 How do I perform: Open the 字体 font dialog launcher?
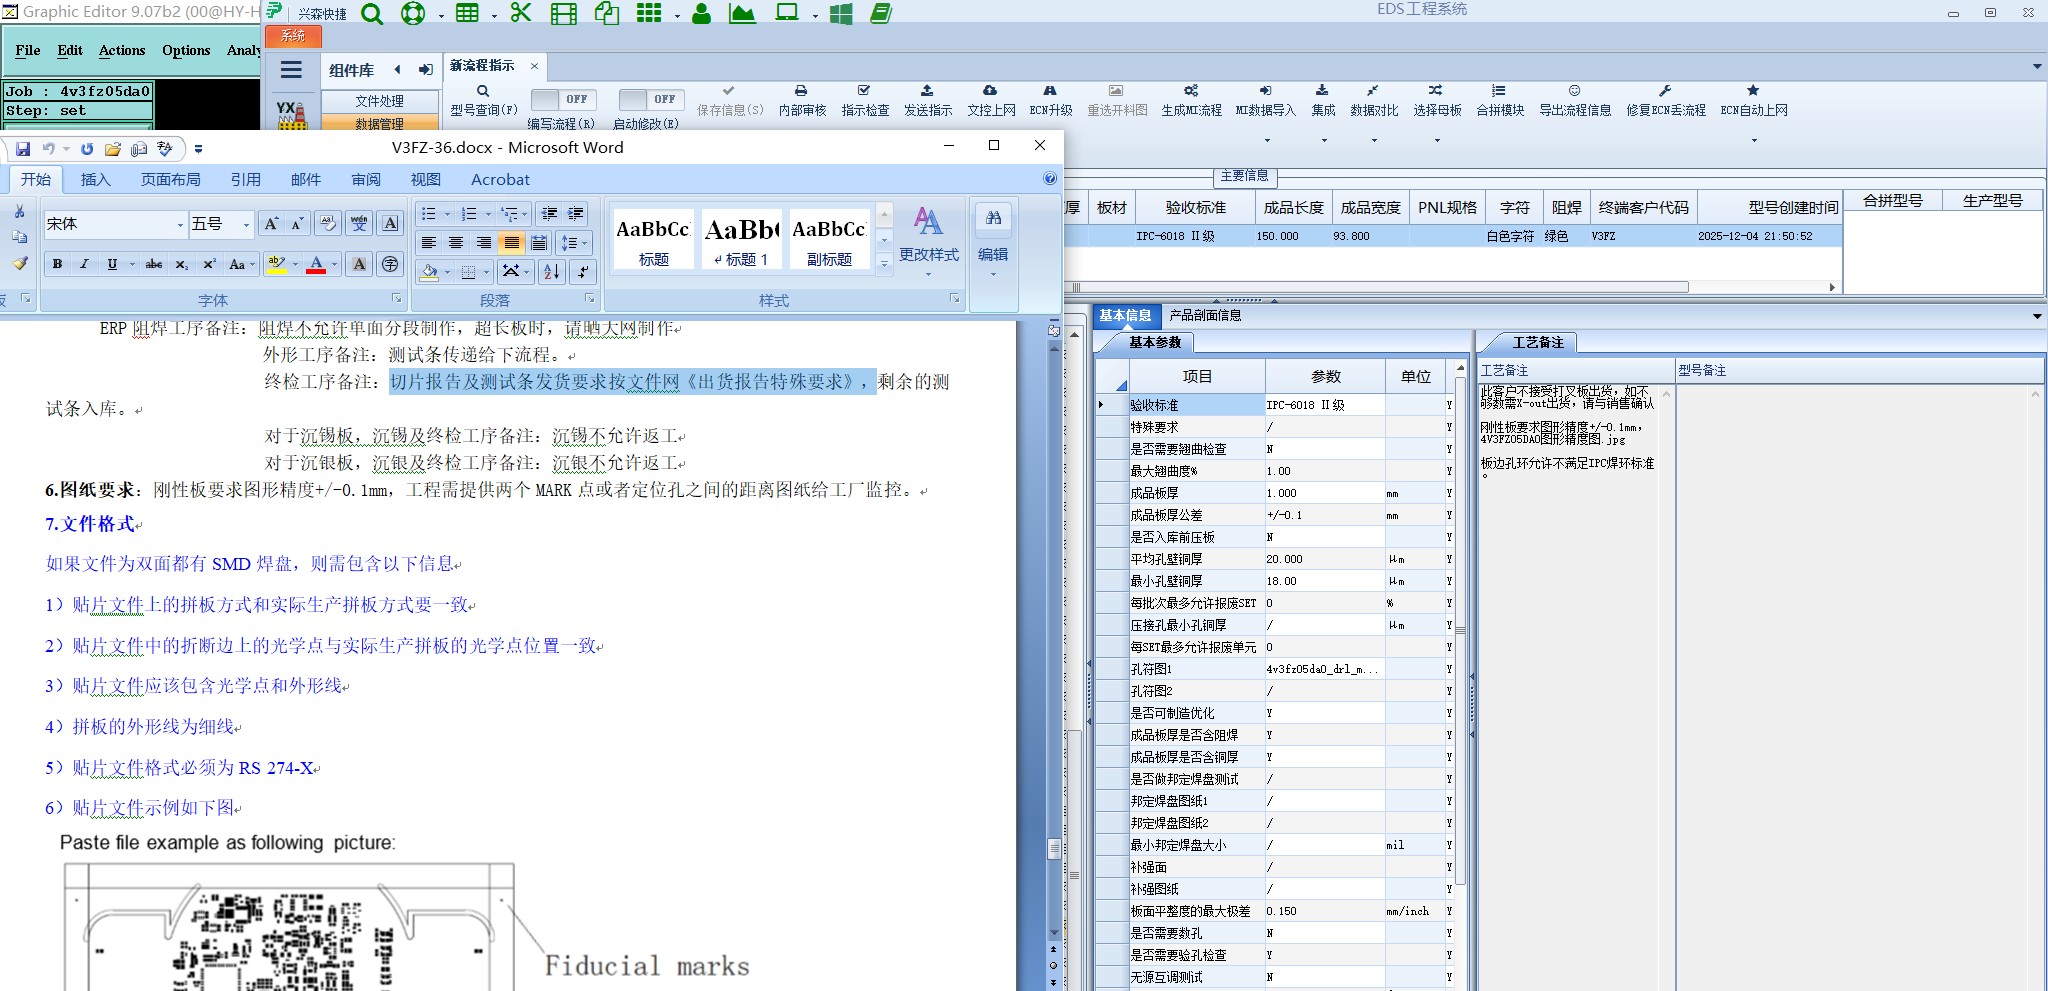coord(397,299)
